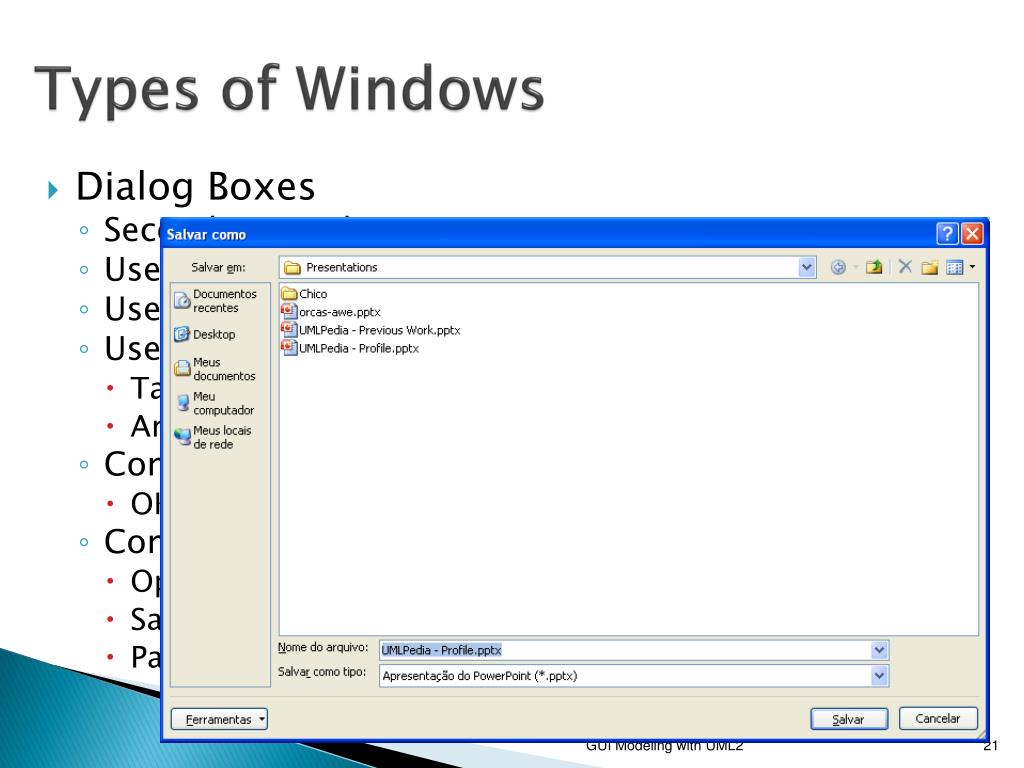Viewport: 1024px width, 768px height.
Task: Click the Cancelar button
Action: (x=938, y=719)
